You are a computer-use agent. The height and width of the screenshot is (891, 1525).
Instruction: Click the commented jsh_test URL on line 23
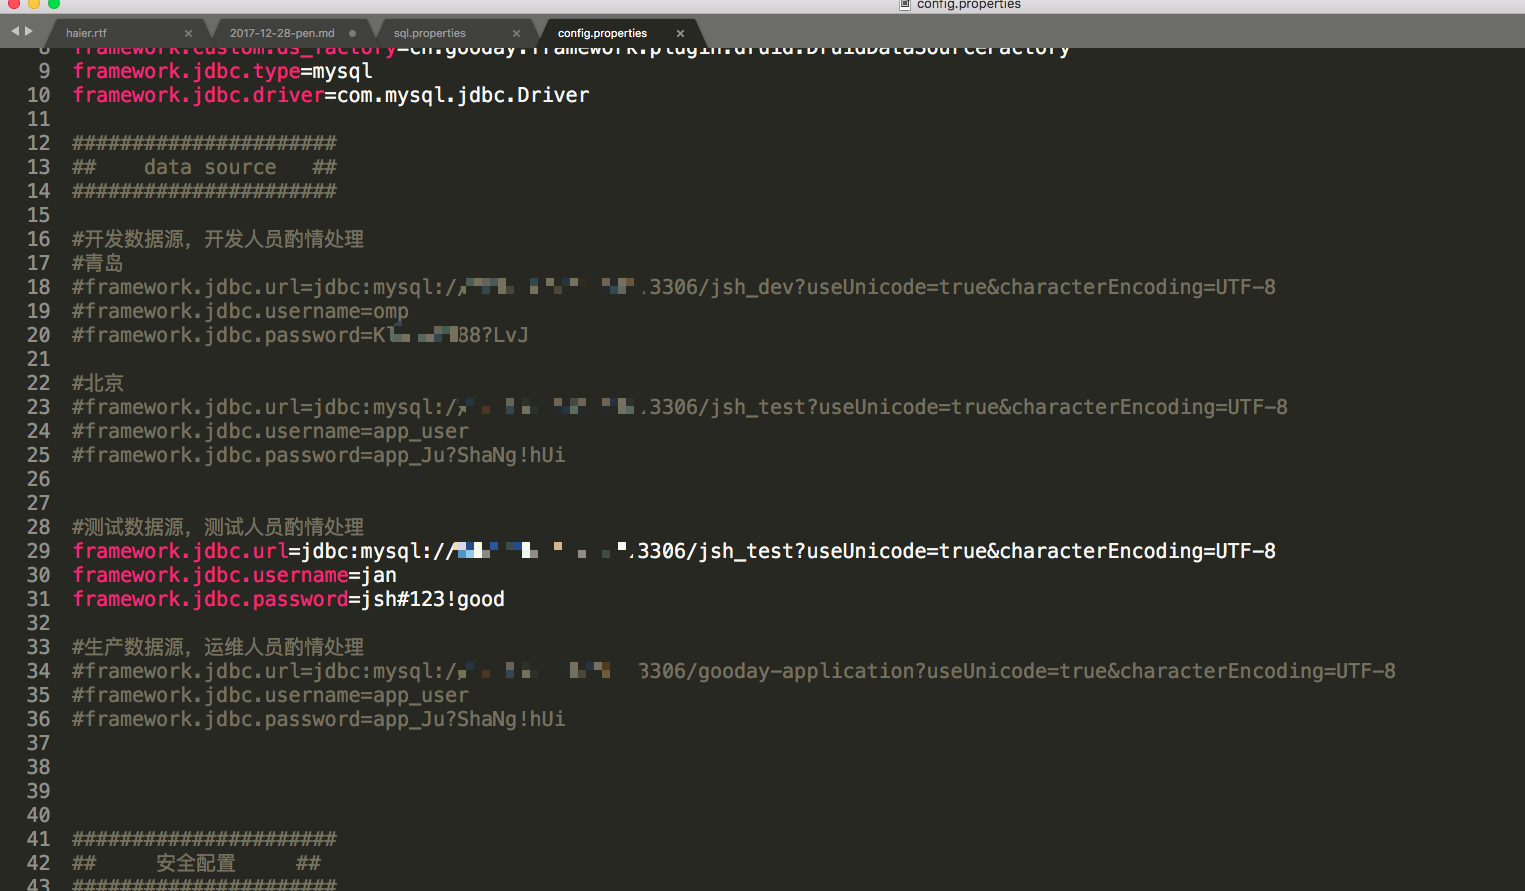click(x=680, y=407)
